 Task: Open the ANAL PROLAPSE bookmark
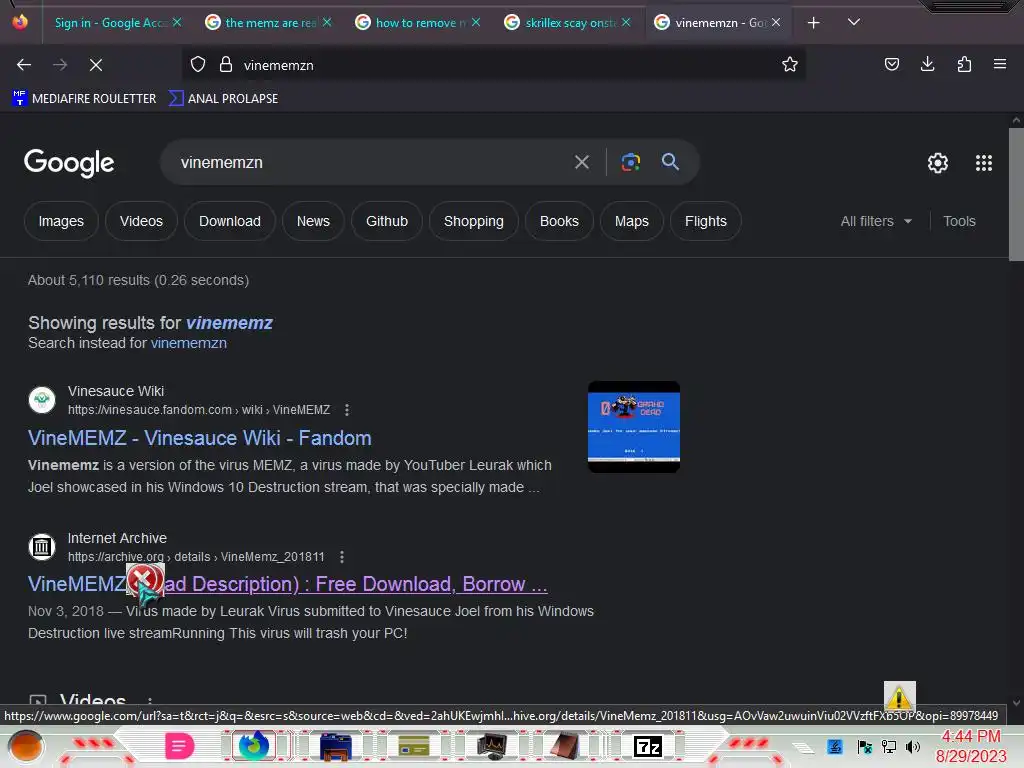tap(223, 99)
